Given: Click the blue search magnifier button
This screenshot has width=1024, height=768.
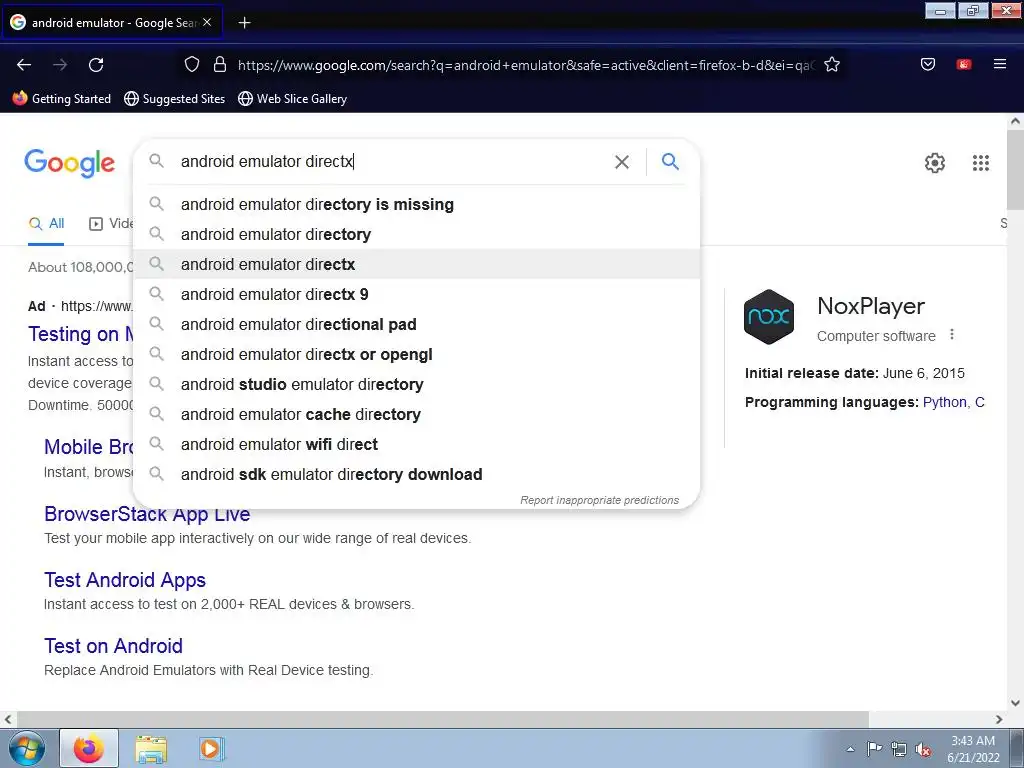Looking at the screenshot, I should (x=670, y=161).
